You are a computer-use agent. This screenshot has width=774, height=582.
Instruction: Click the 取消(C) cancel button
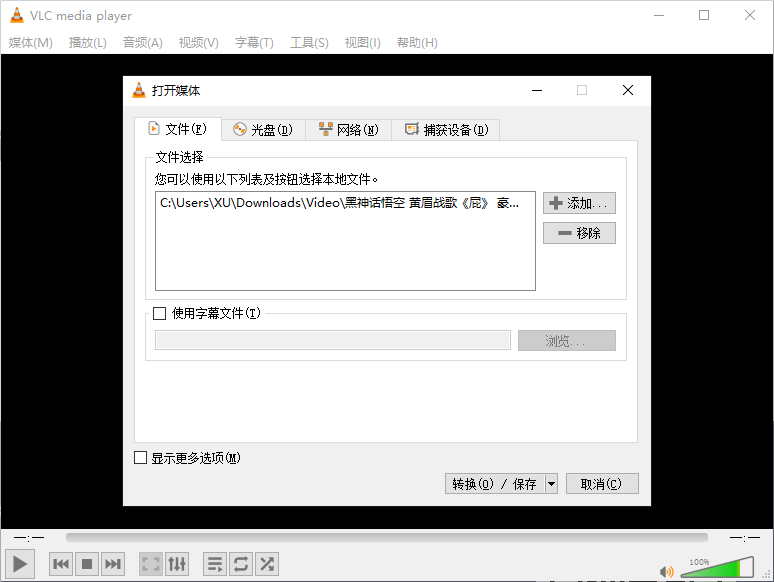tap(602, 484)
